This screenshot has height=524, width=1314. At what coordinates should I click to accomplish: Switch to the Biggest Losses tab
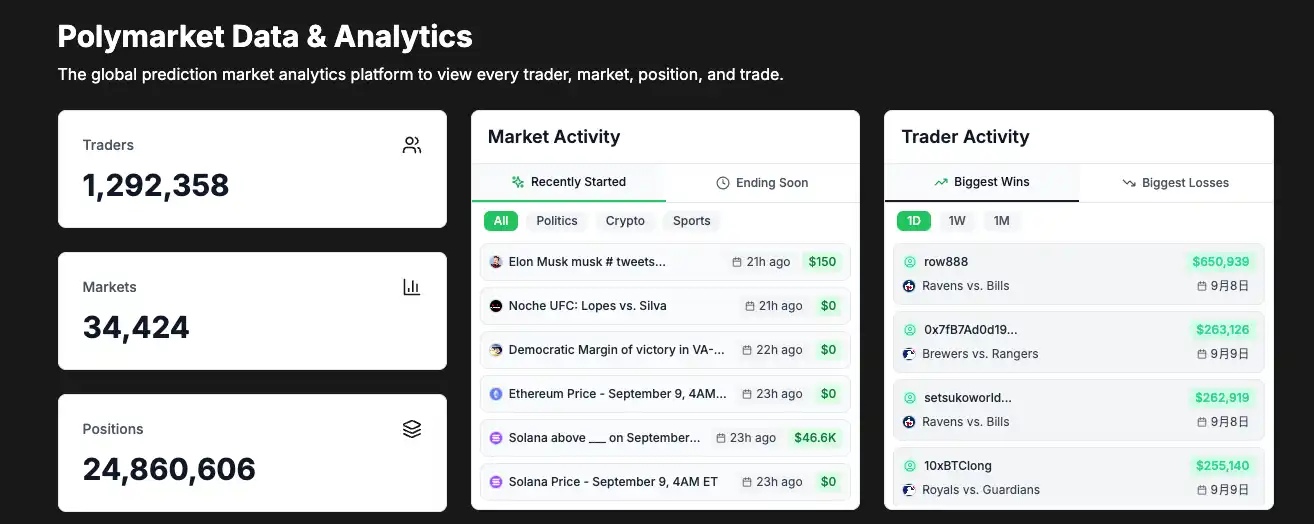tap(1175, 183)
